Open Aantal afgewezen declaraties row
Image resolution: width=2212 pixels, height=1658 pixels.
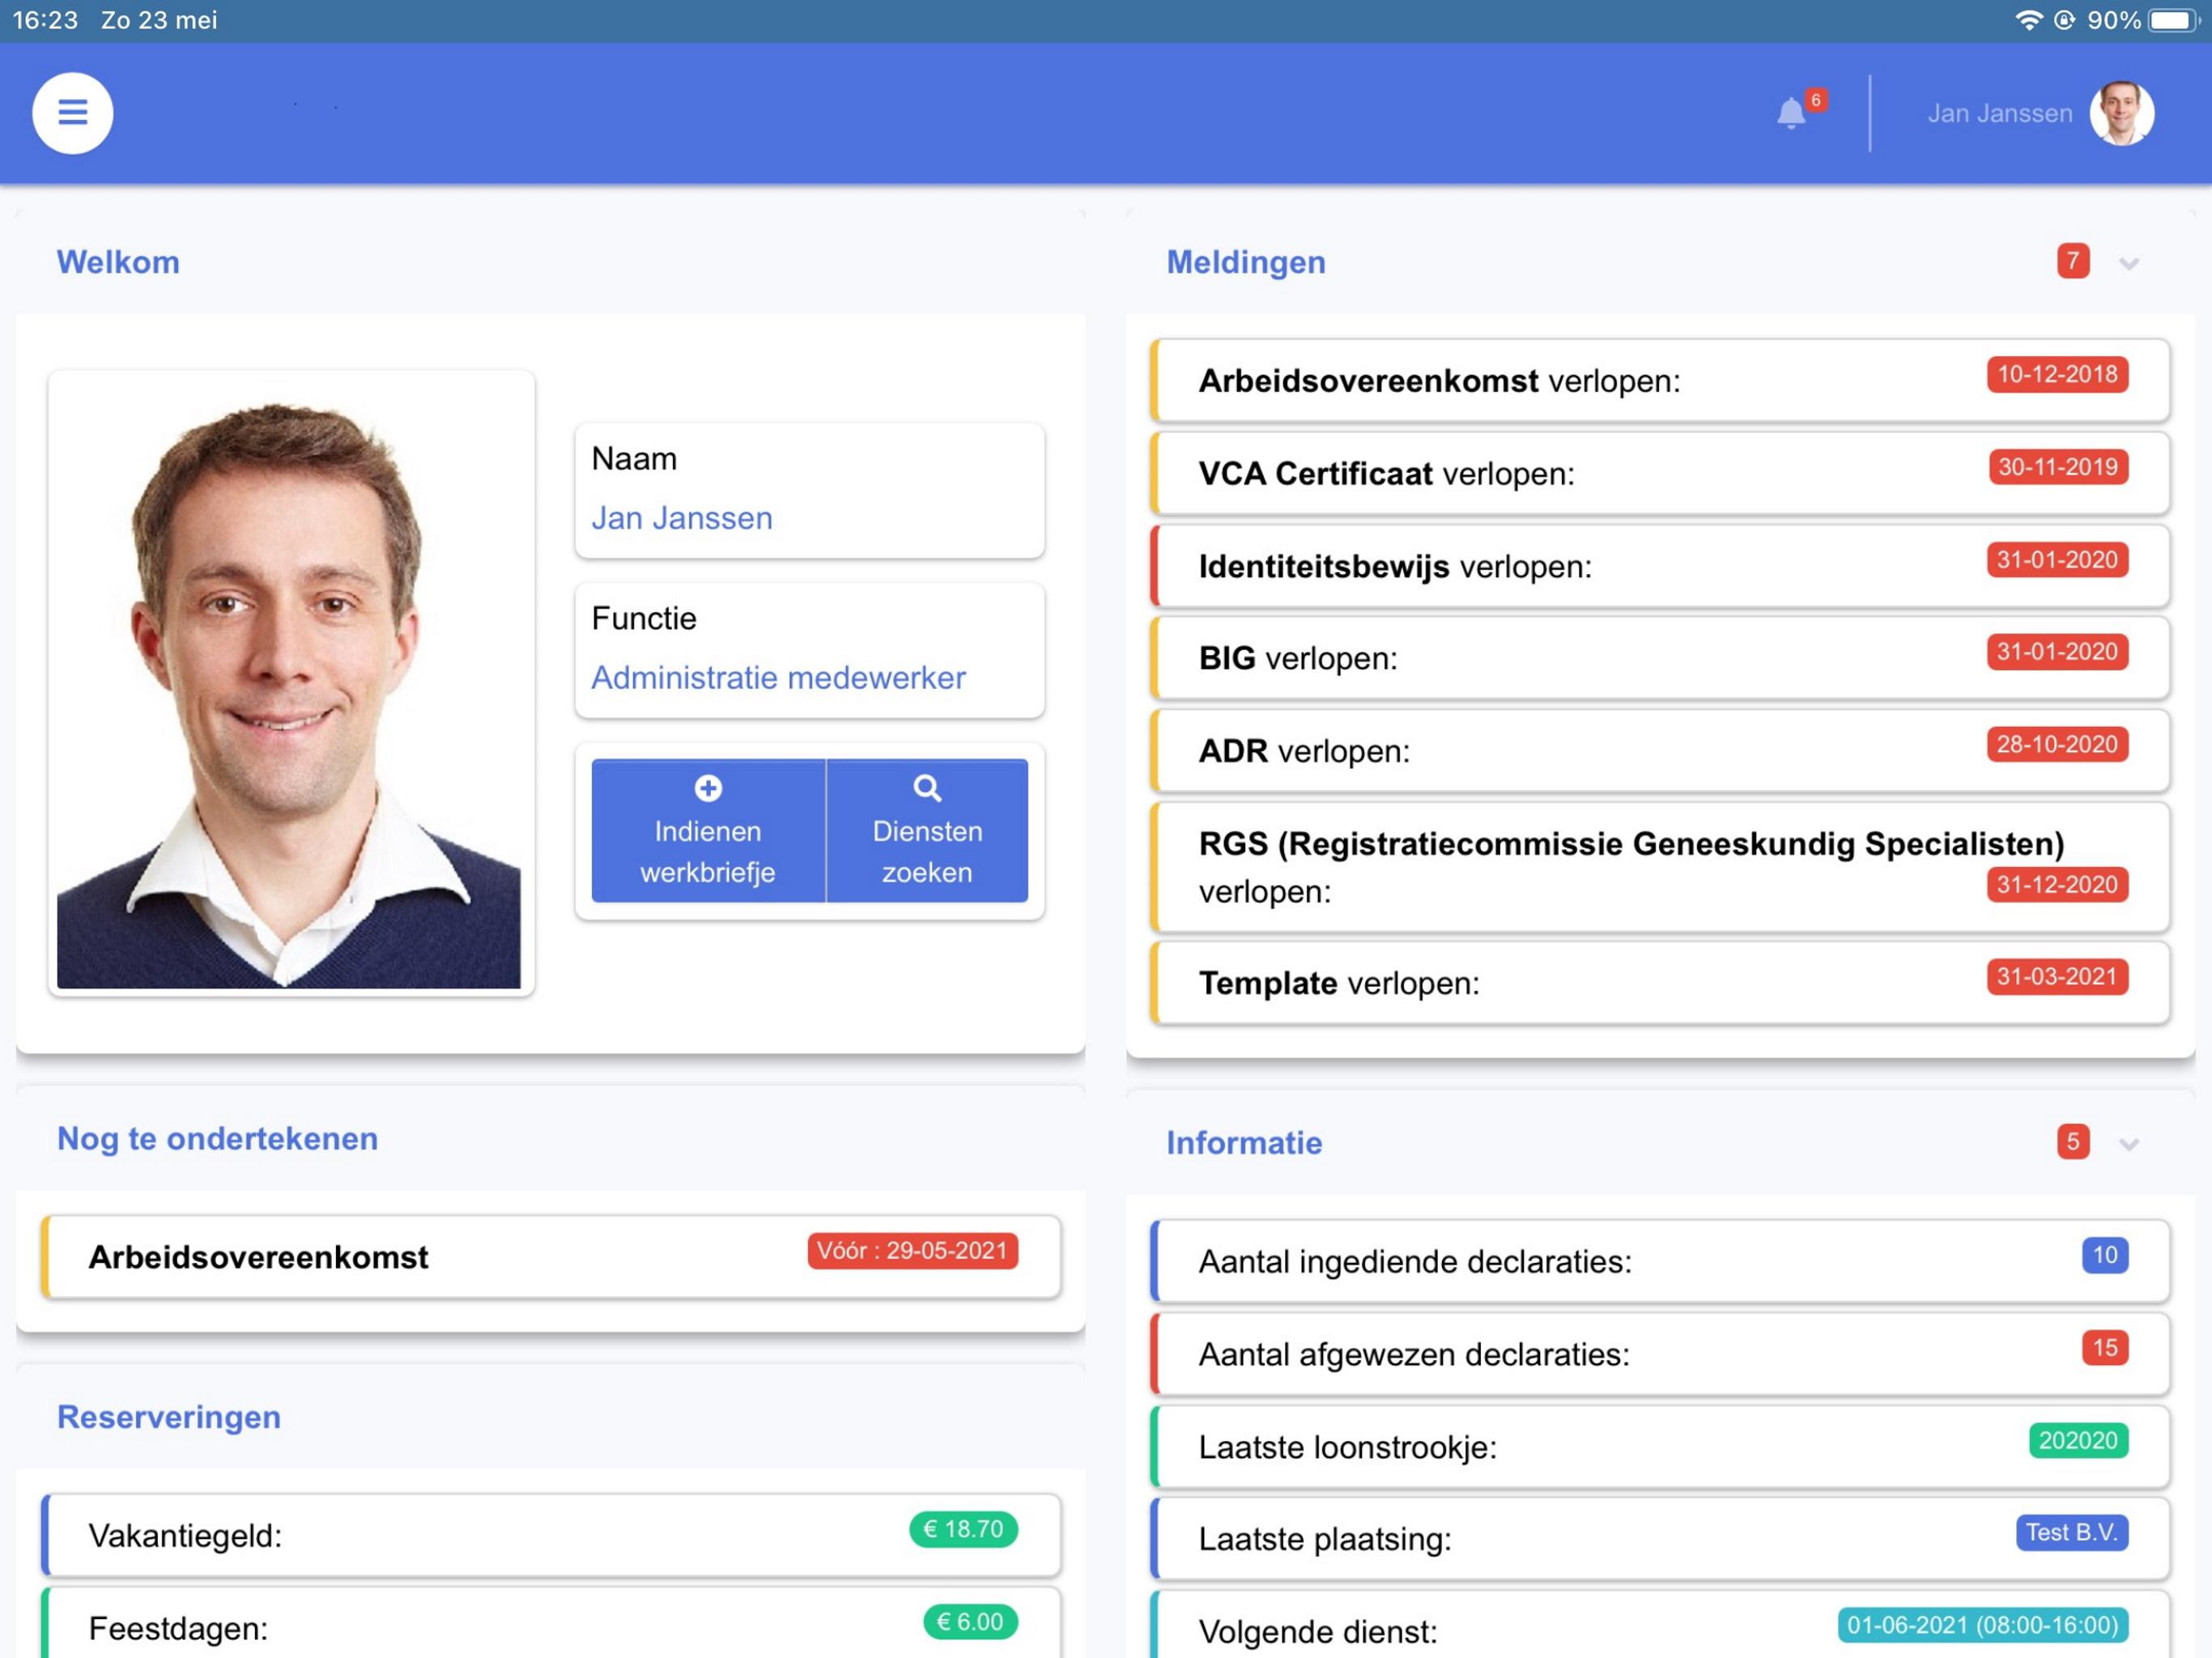[x=1660, y=1354]
